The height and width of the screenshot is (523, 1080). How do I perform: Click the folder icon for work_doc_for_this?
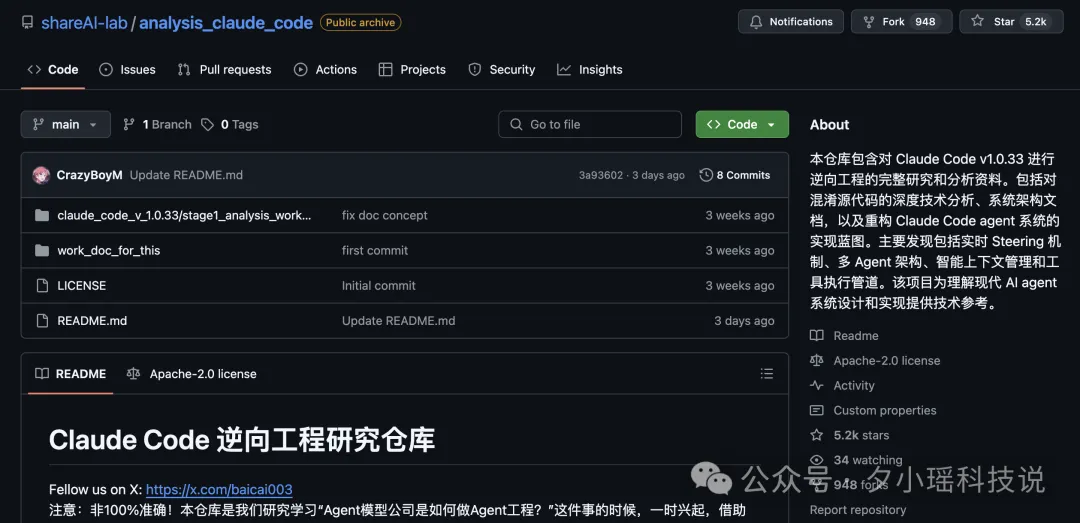(42, 251)
